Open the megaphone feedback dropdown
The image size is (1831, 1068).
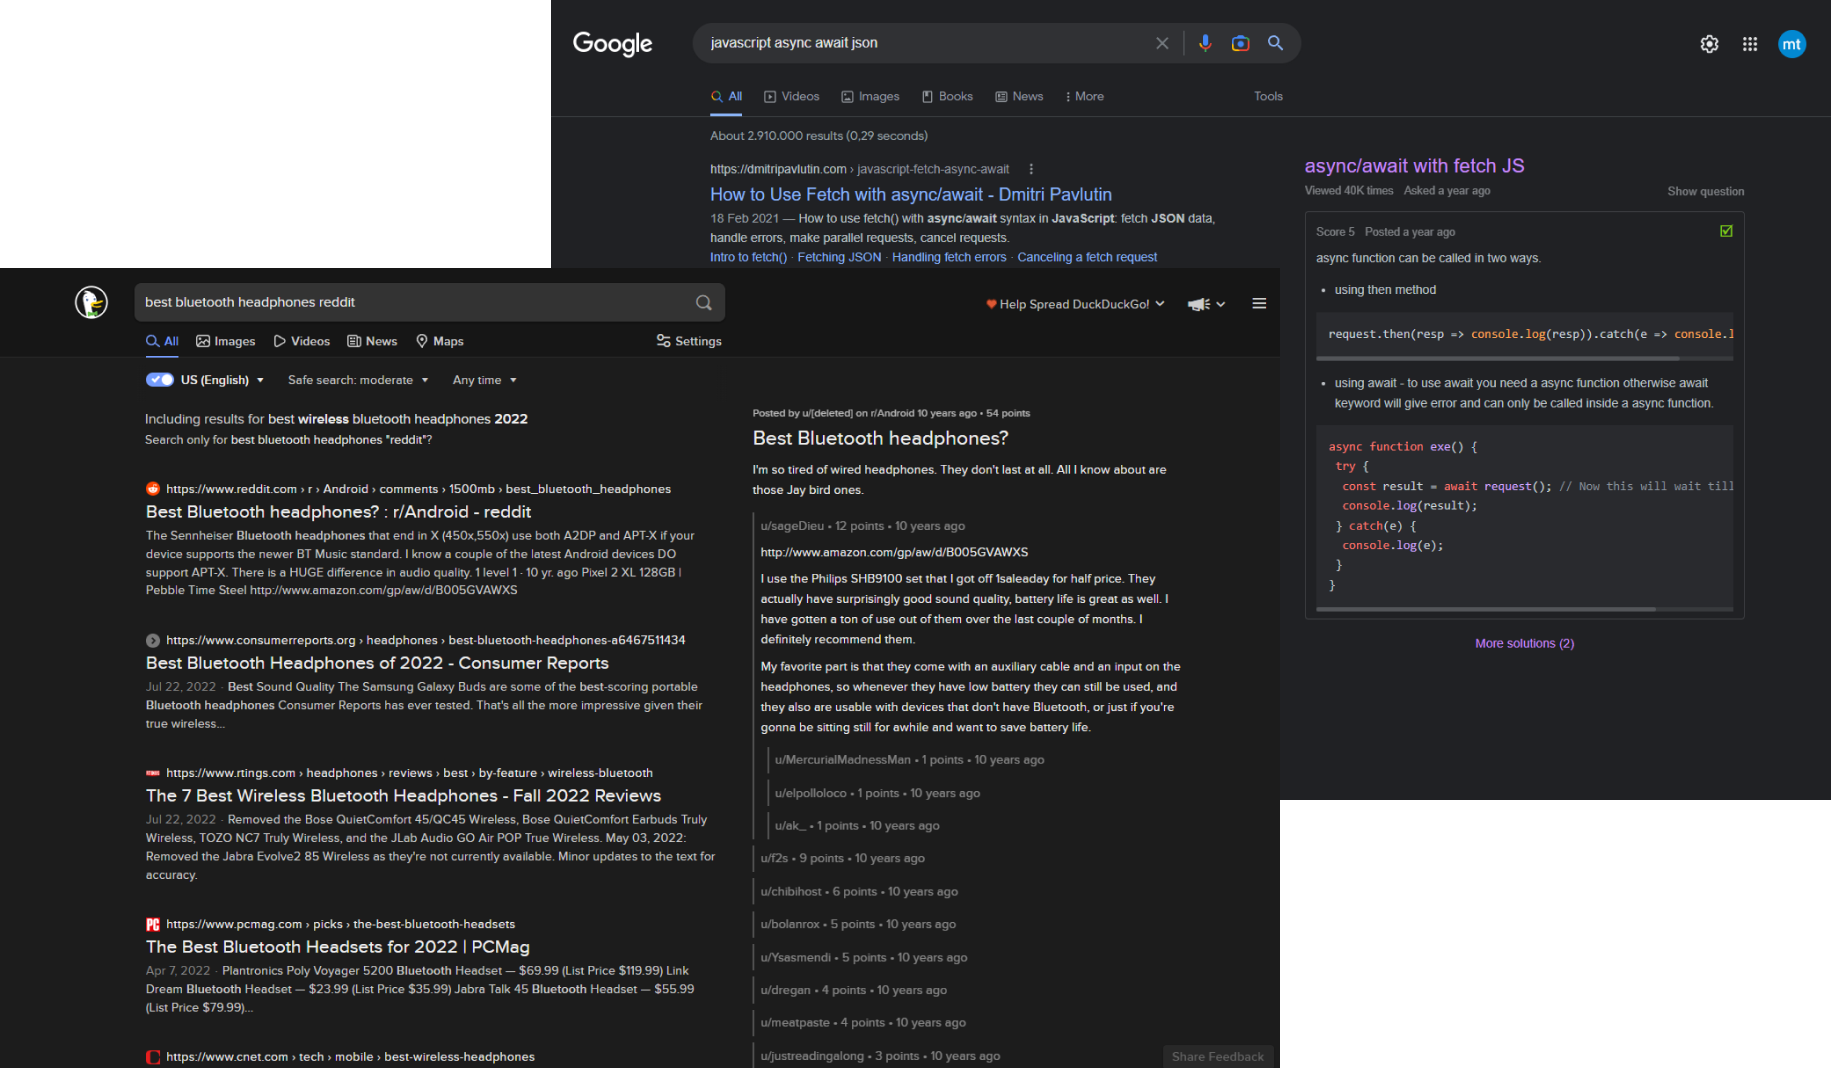point(1206,304)
